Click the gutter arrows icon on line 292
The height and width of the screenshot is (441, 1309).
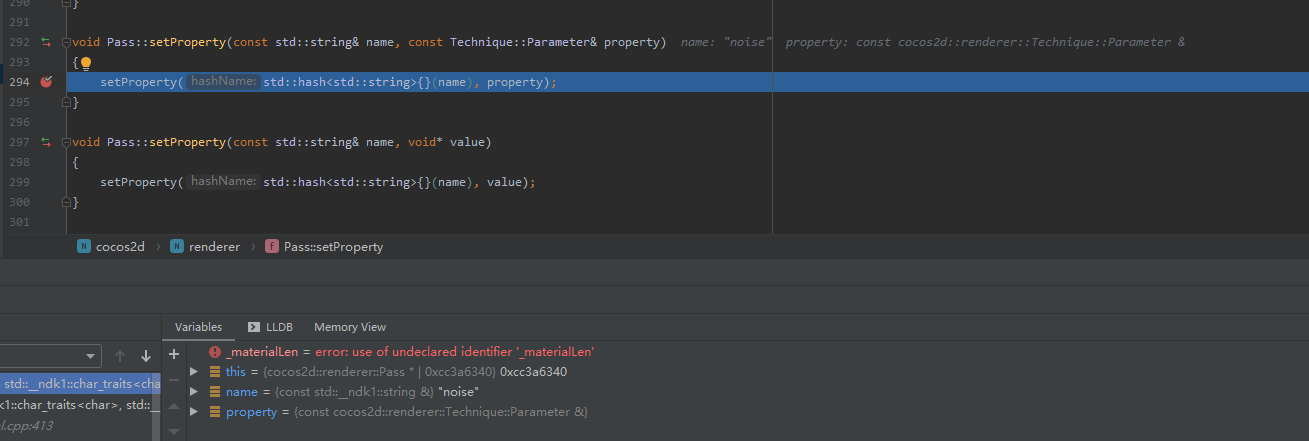click(x=45, y=43)
